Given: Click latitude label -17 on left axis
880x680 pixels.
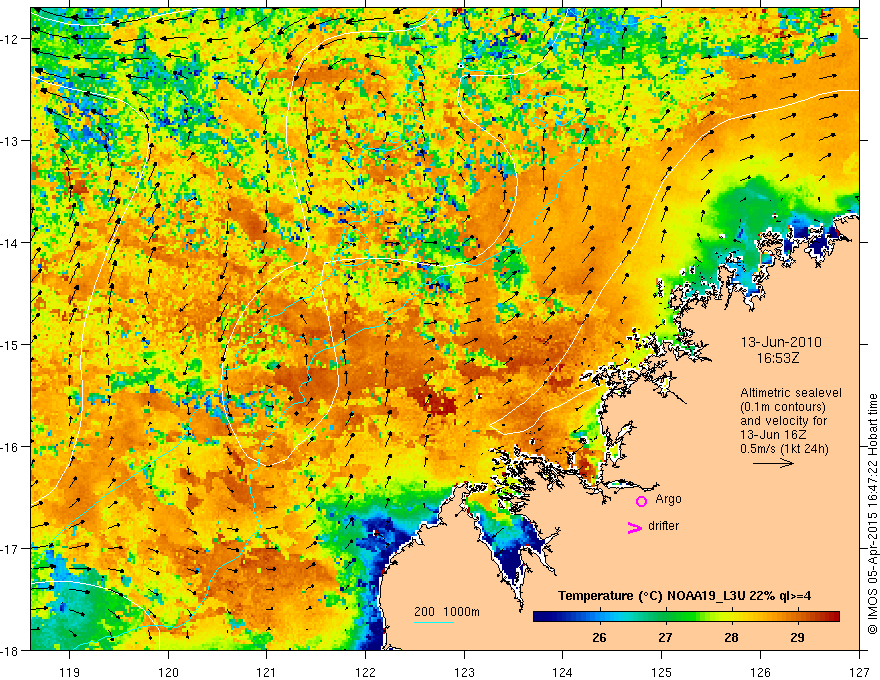Looking at the screenshot, I should coord(12,548).
